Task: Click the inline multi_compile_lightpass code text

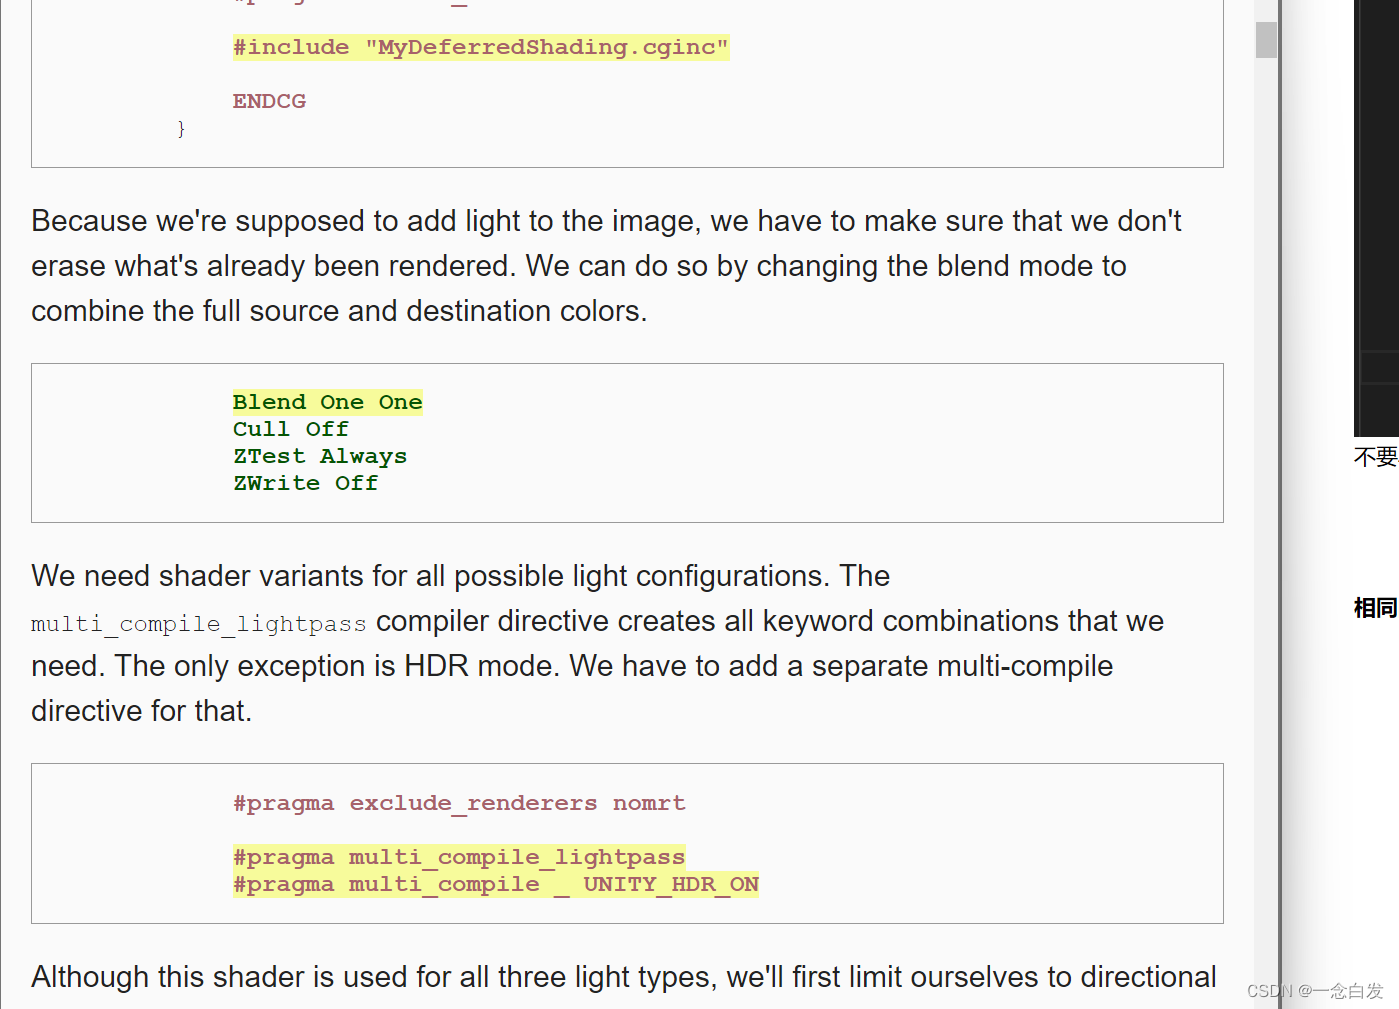Action: (198, 624)
